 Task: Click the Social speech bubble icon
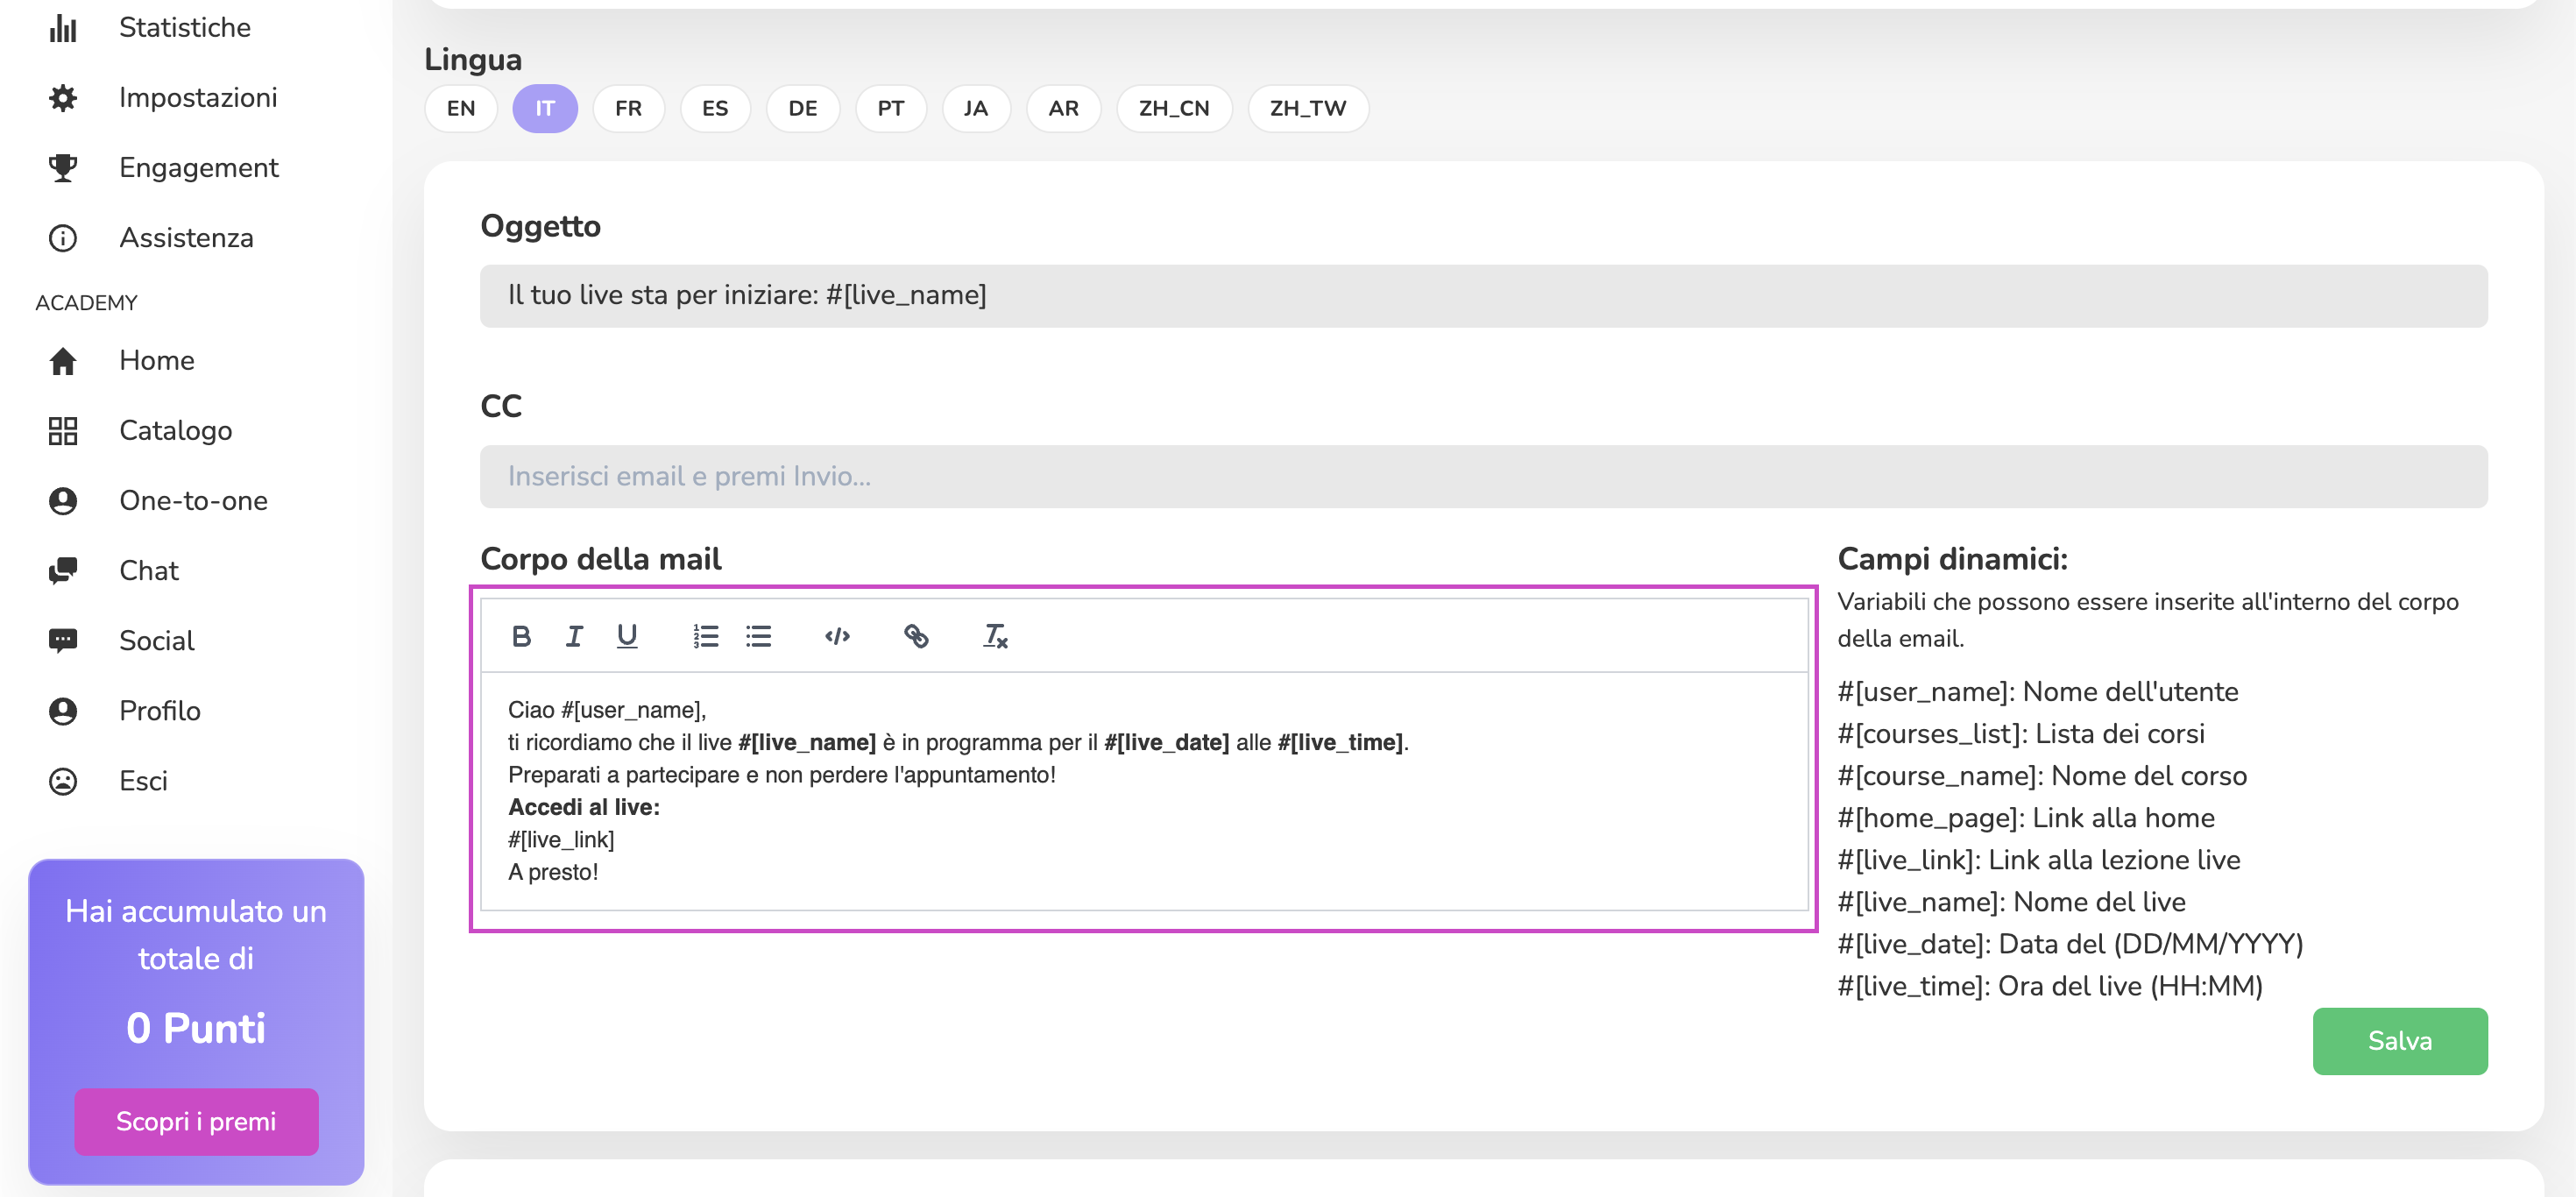(63, 641)
